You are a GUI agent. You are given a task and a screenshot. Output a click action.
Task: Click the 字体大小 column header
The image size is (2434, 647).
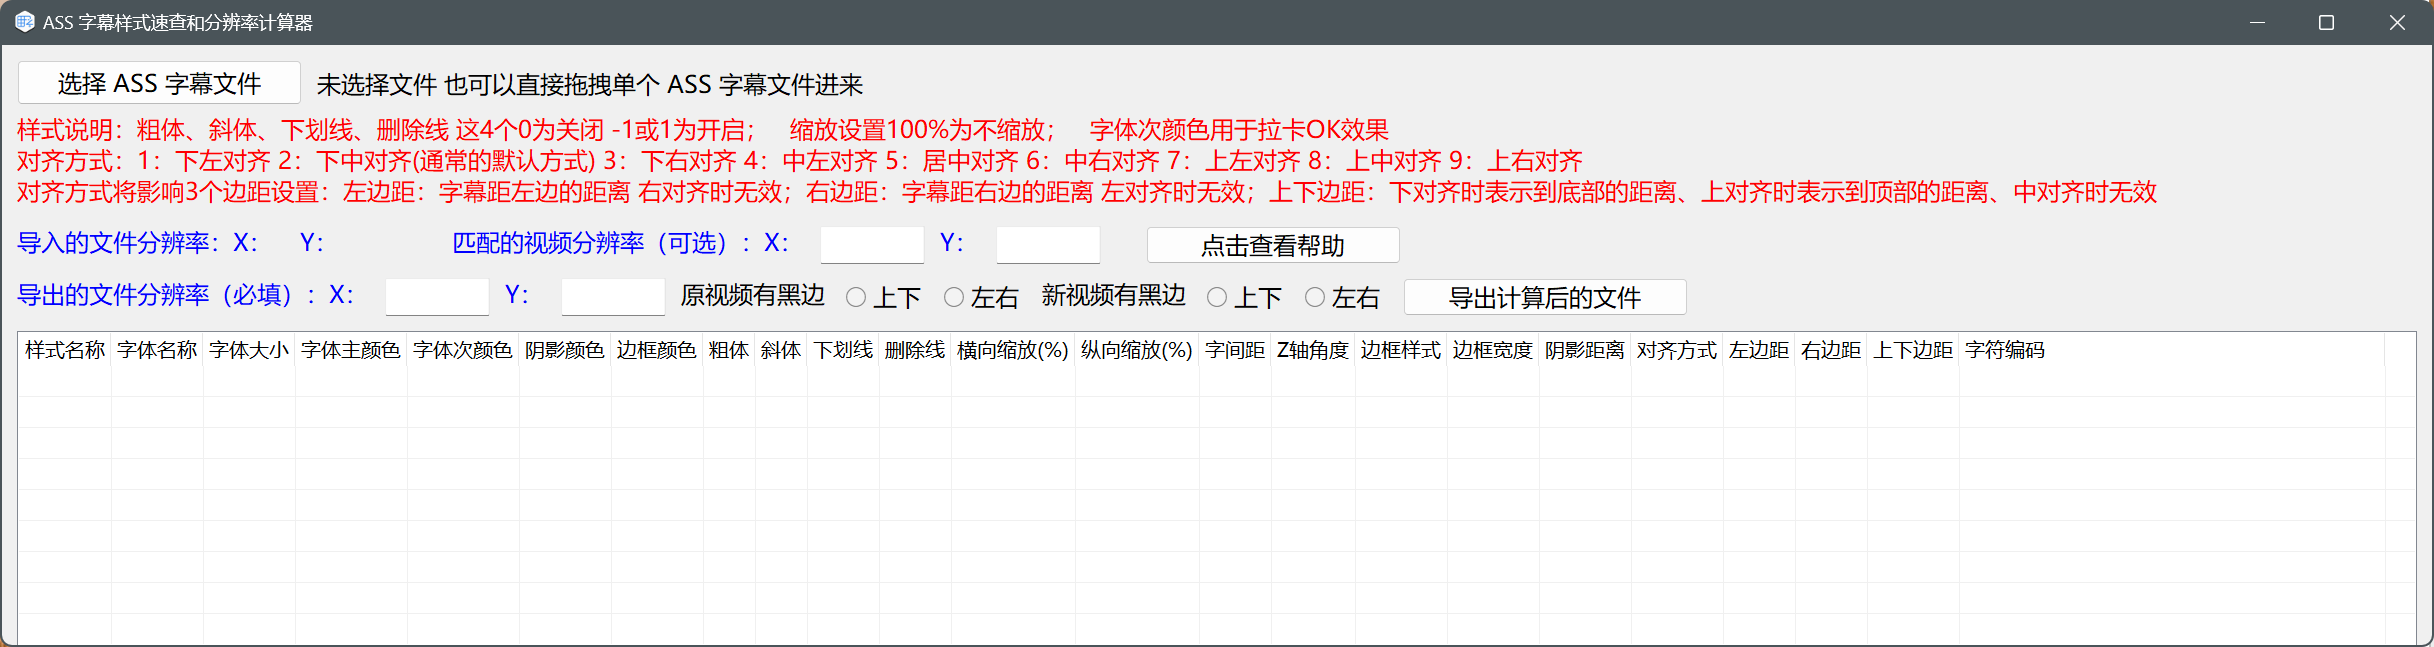249,350
